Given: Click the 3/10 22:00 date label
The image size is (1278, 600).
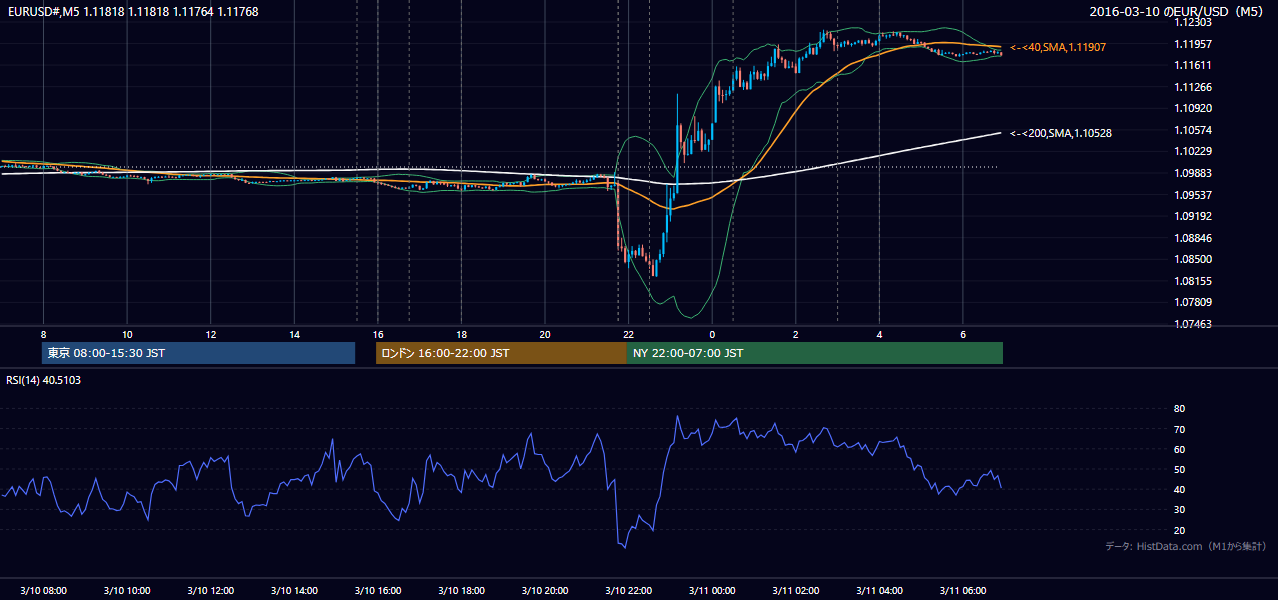Looking at the screenshot, I should (628, 590).
